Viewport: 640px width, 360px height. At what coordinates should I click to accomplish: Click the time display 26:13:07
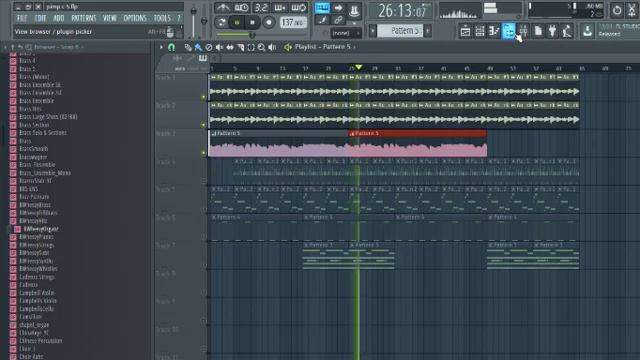[x=400, y=11]
